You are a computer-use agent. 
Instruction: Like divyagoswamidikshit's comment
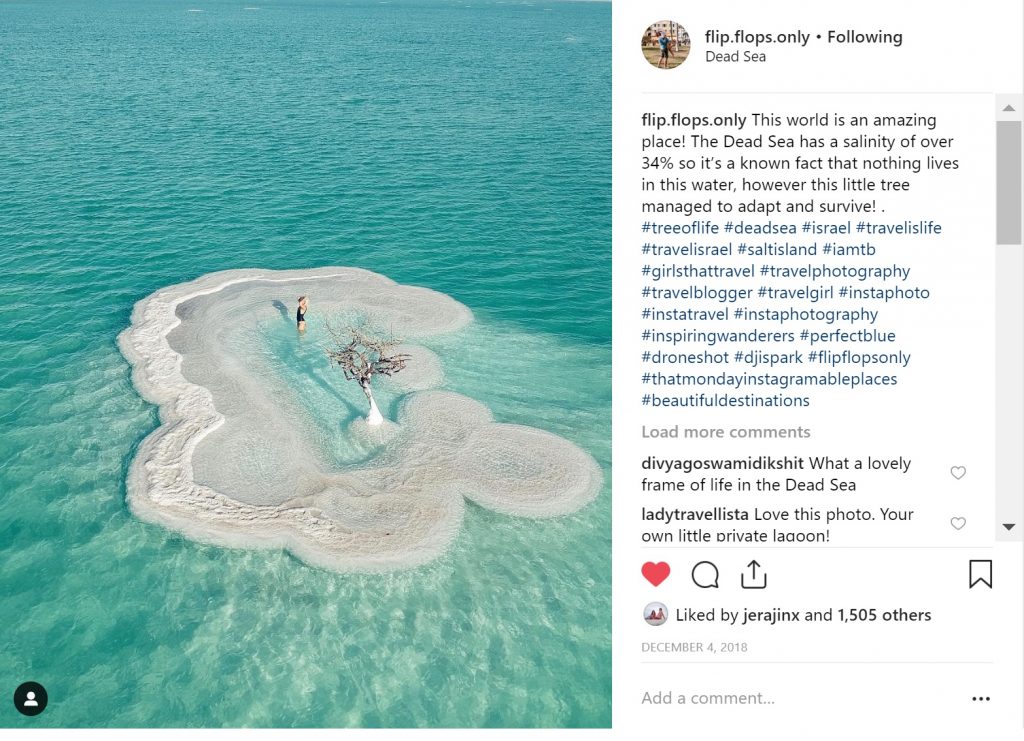point(958,473)
